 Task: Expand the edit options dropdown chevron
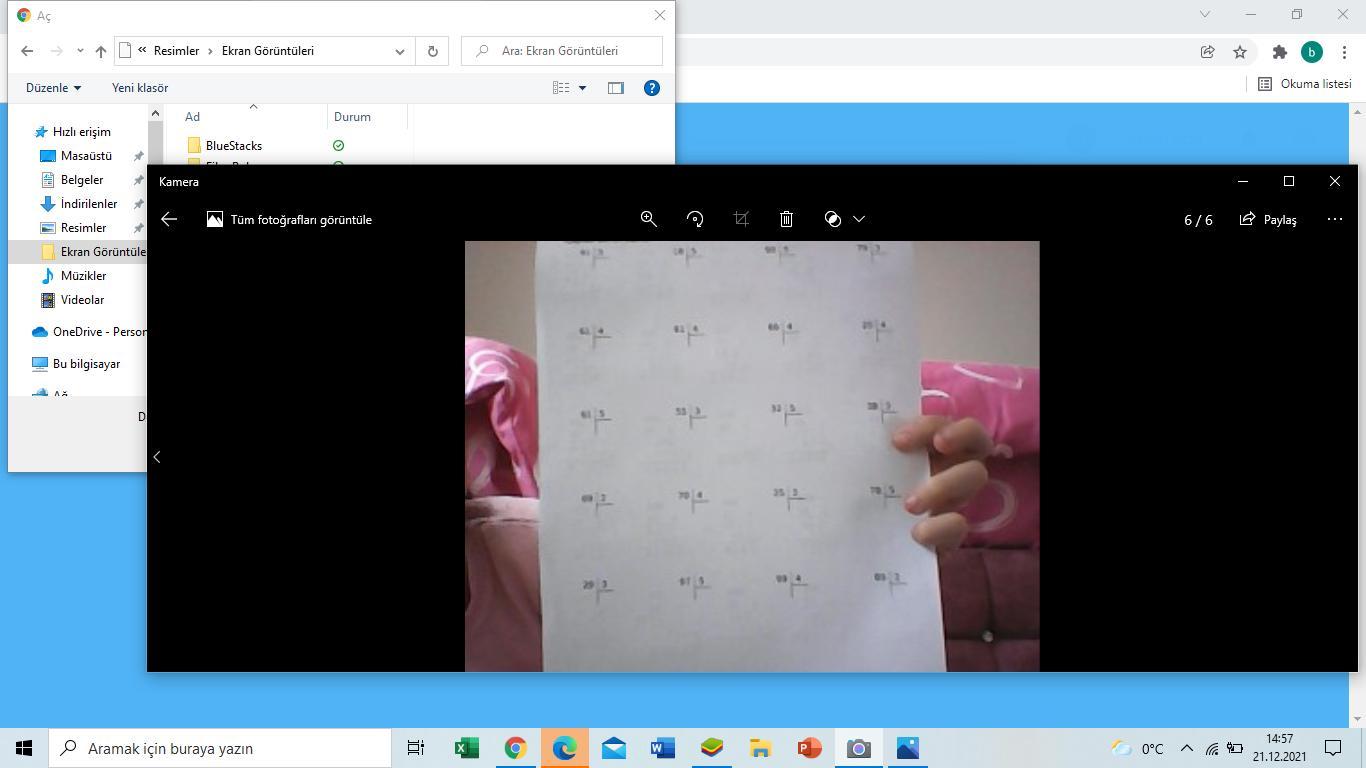(x=859, y=219)
